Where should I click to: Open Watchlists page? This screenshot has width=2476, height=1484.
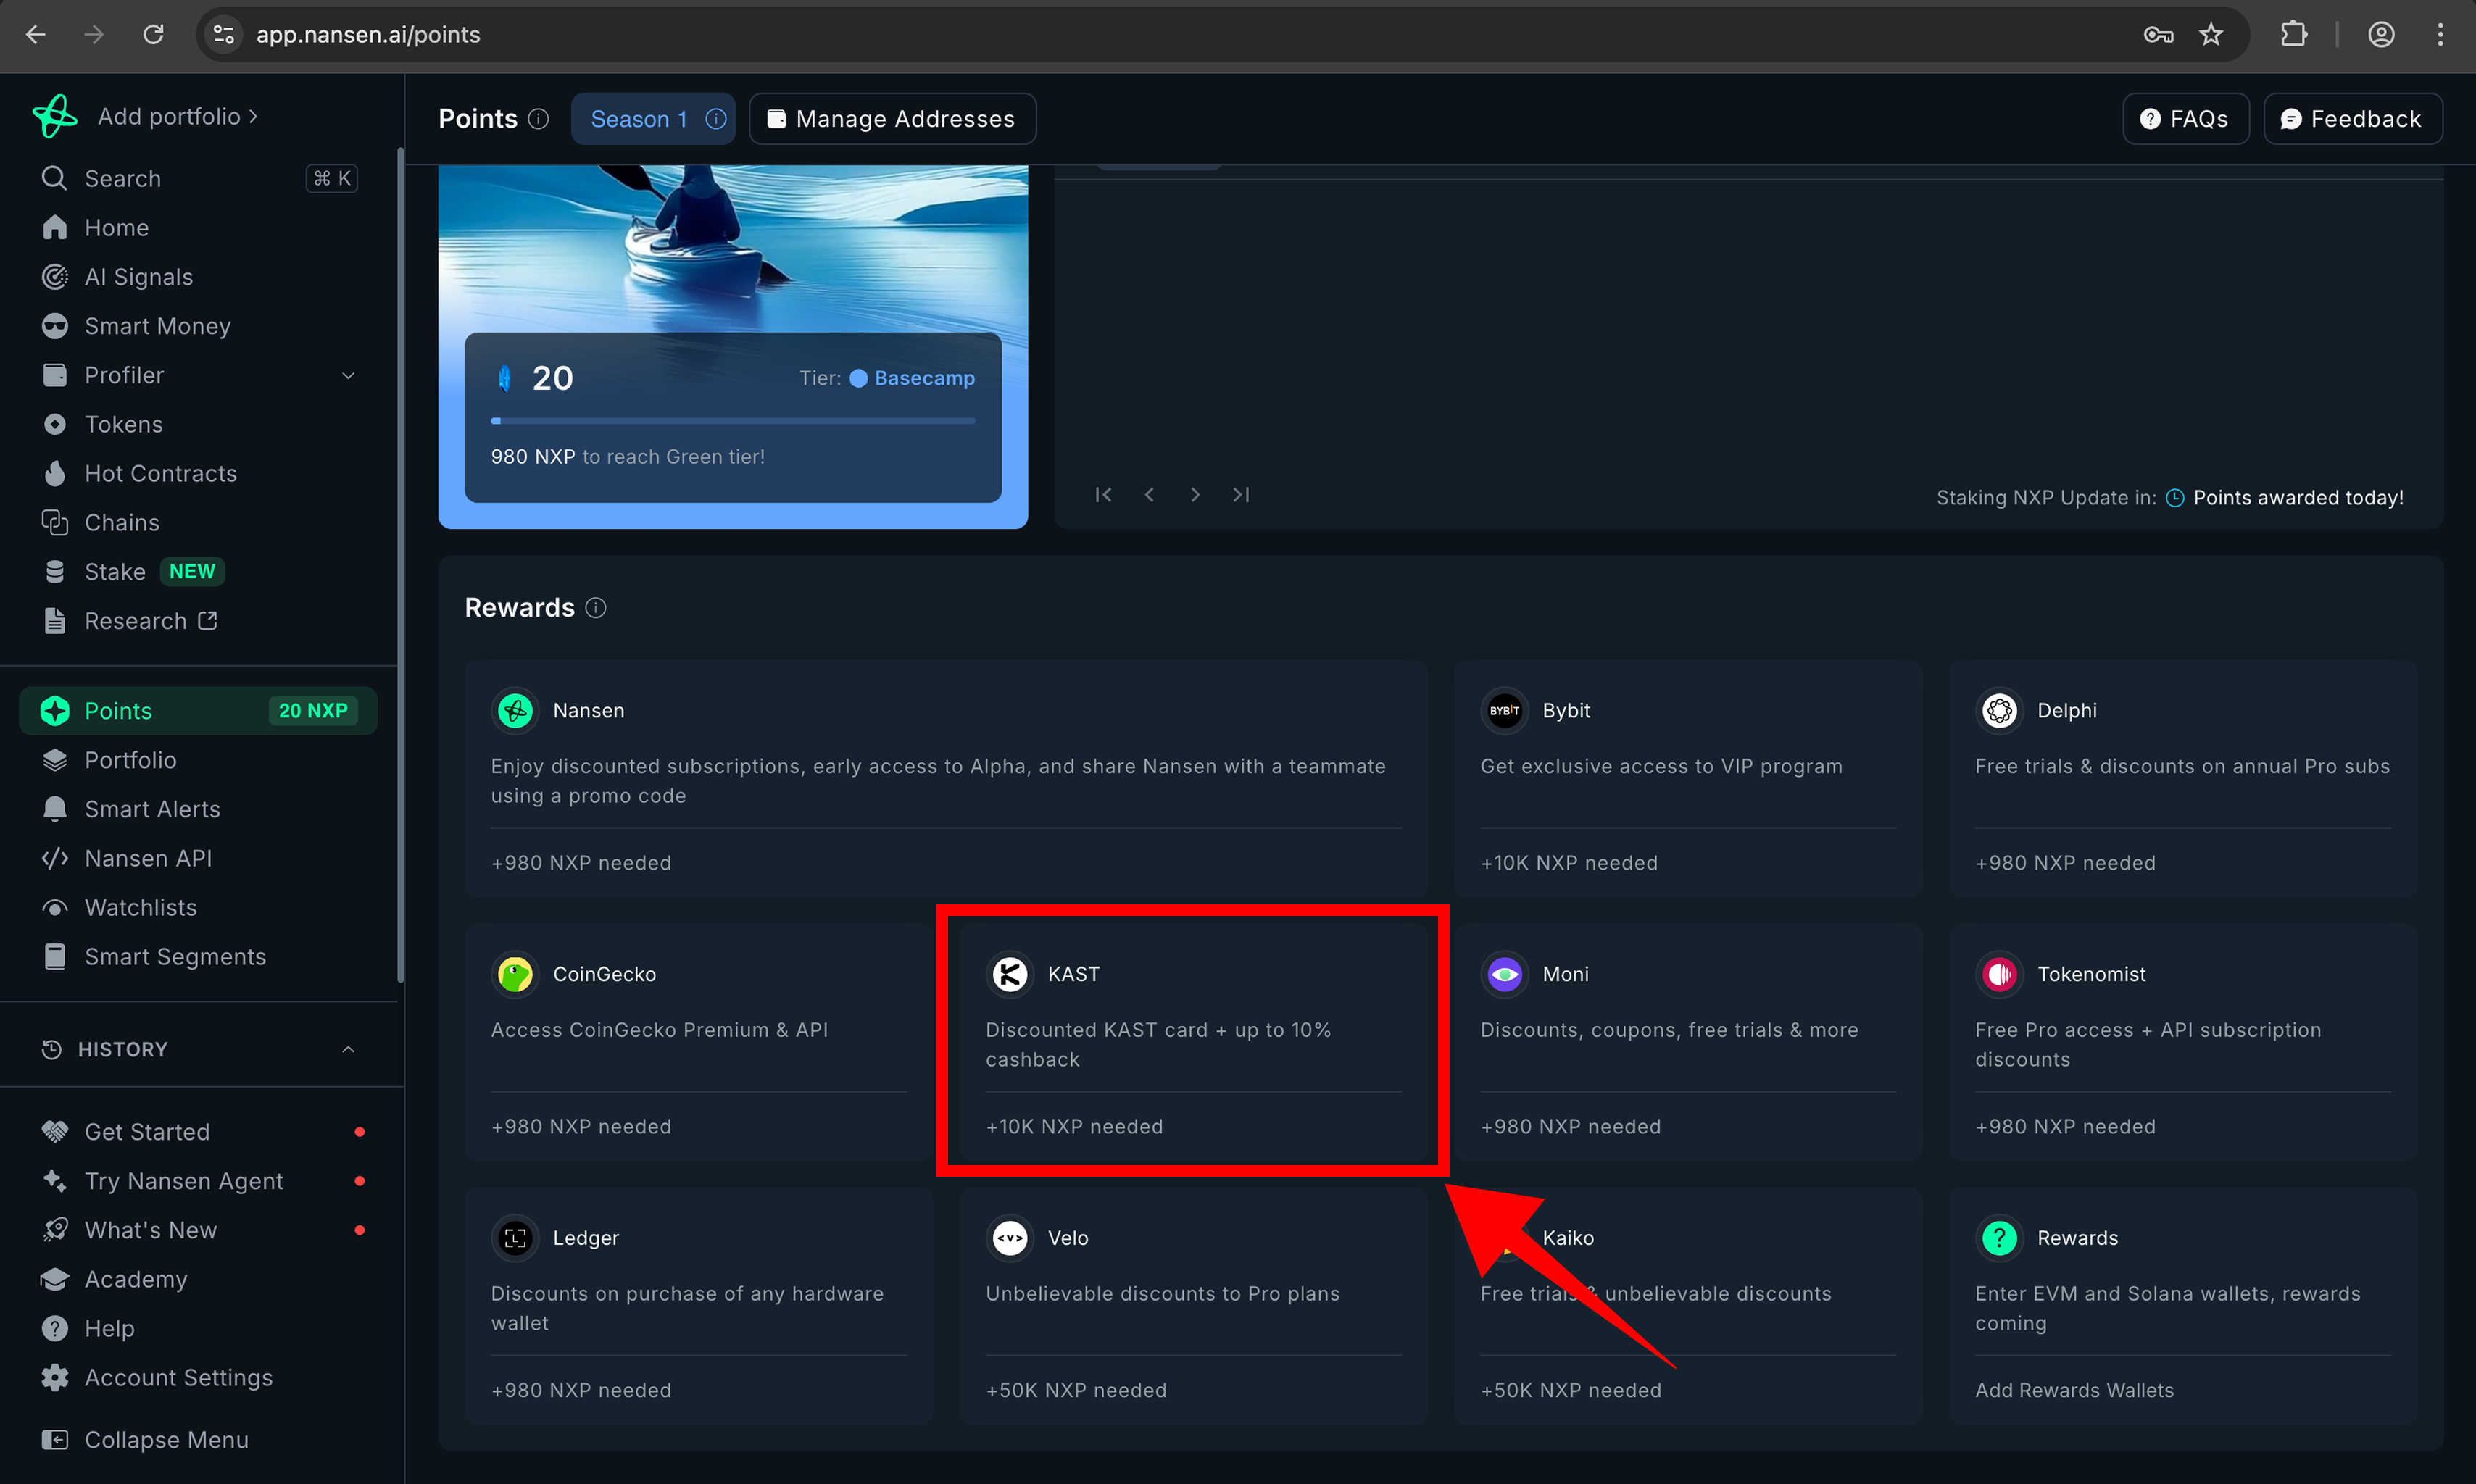[x=198, y=907]
